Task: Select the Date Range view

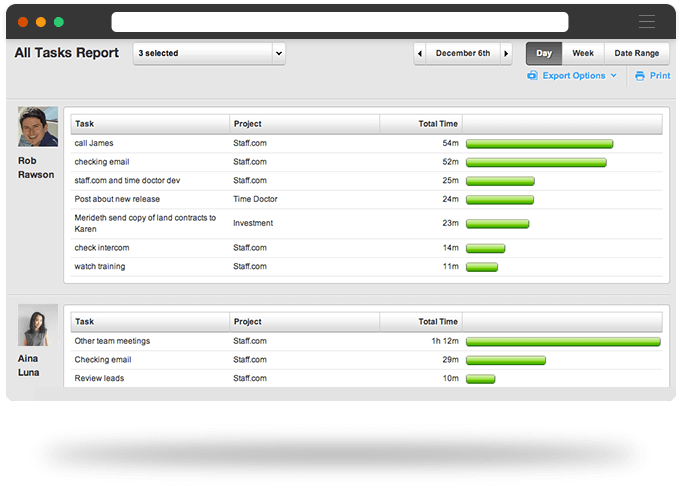Action: [636, 54]
